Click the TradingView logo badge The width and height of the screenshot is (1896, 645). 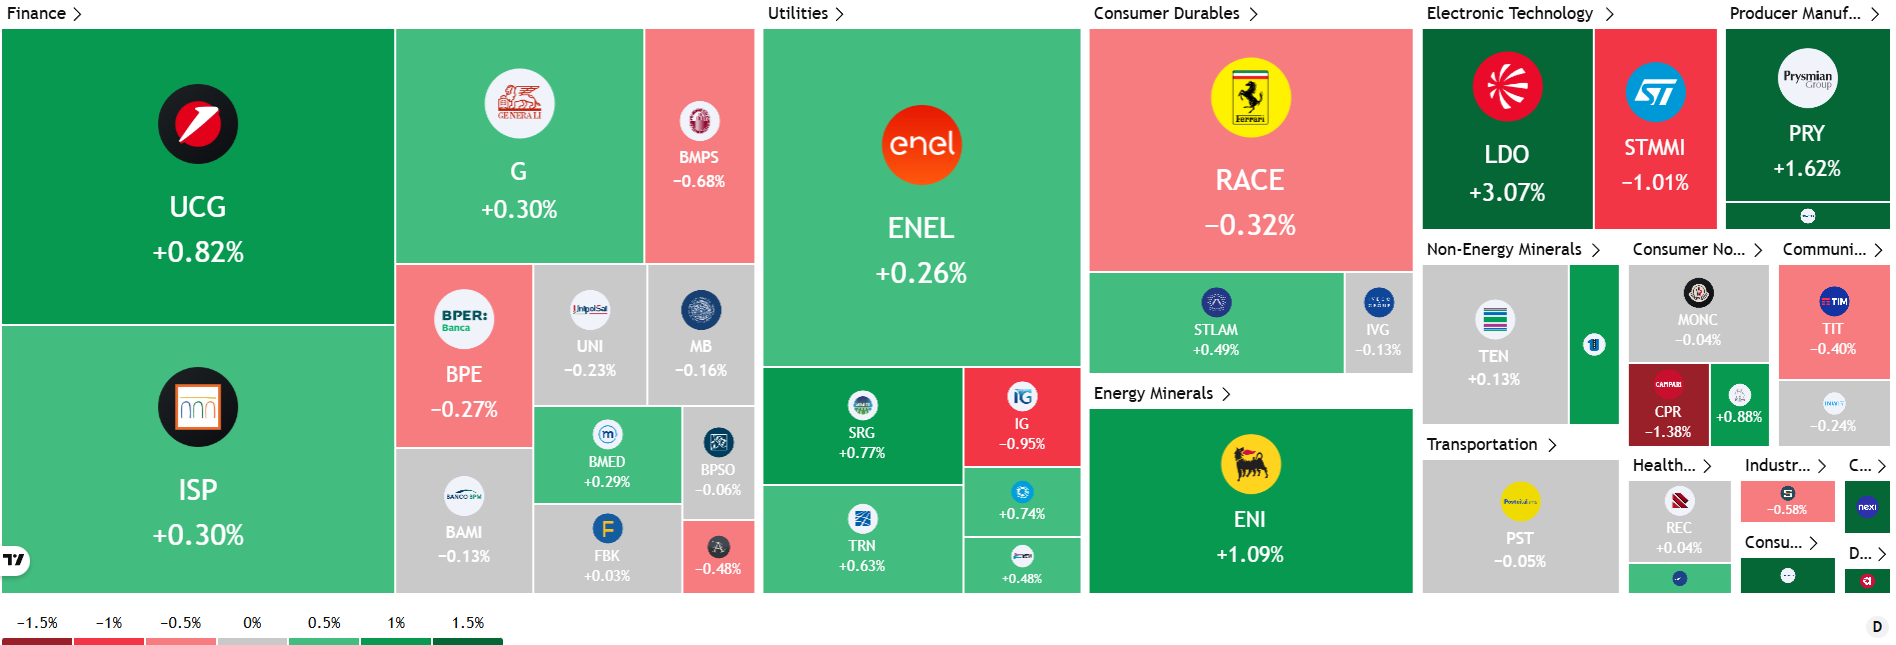tap(14, 560)
